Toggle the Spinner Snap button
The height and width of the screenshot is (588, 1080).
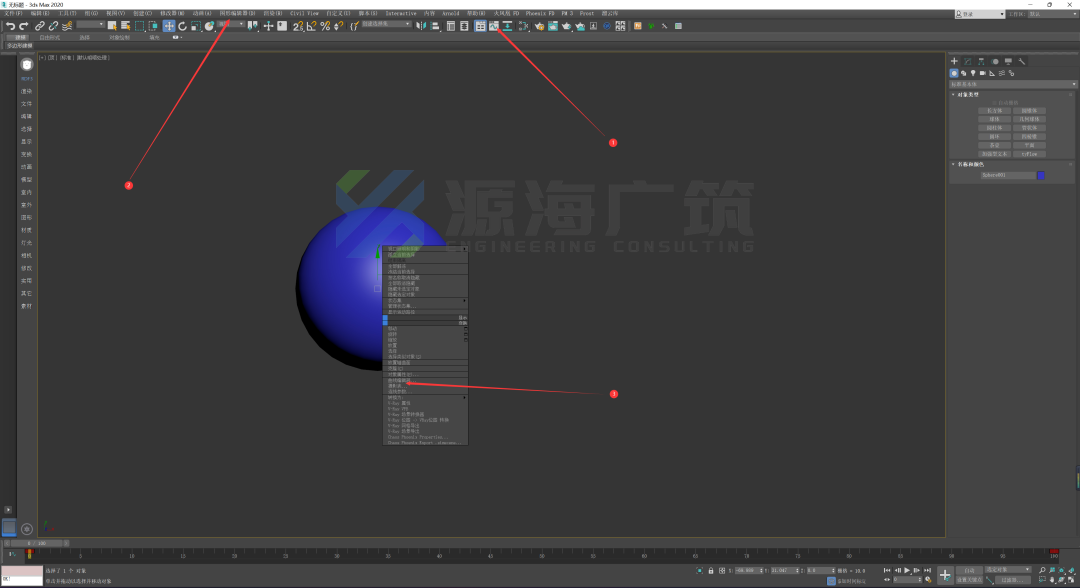339,26
